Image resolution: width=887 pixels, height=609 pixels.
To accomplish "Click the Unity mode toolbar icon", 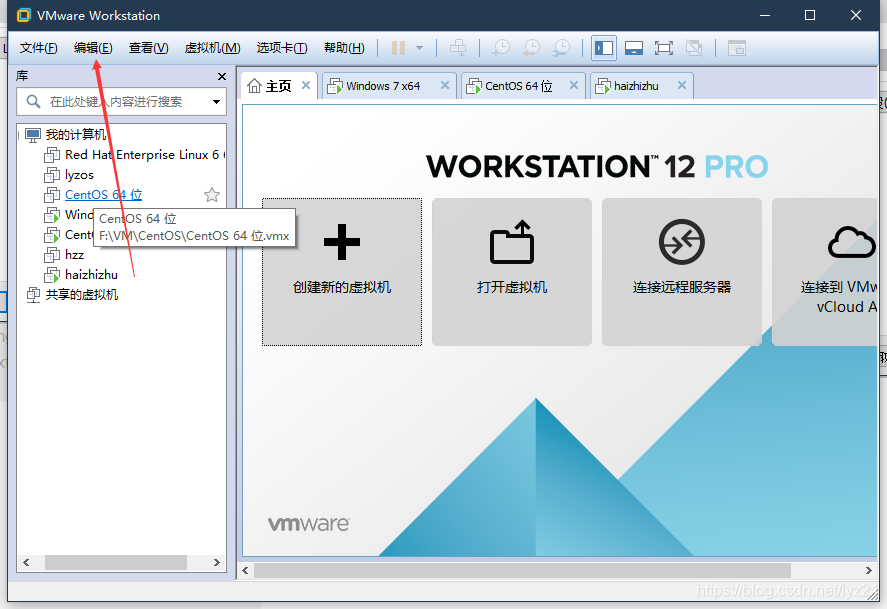I will click(x=694, y=48).
